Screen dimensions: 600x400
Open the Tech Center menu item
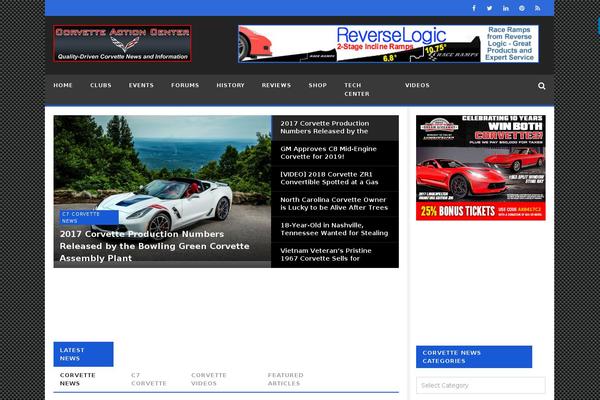coord(357,90)
